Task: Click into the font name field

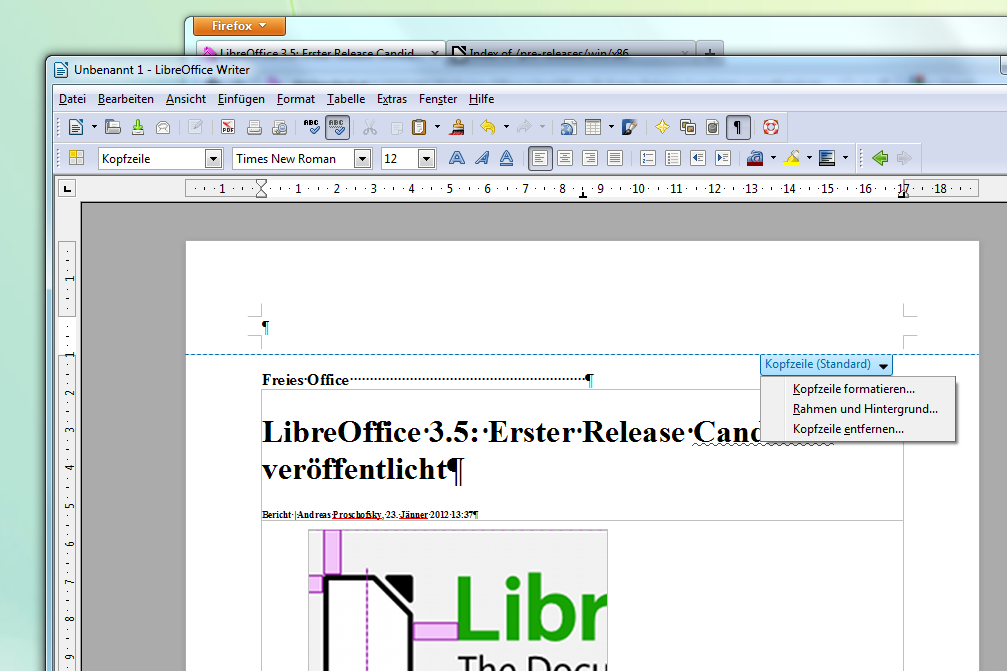Action: 293,159
